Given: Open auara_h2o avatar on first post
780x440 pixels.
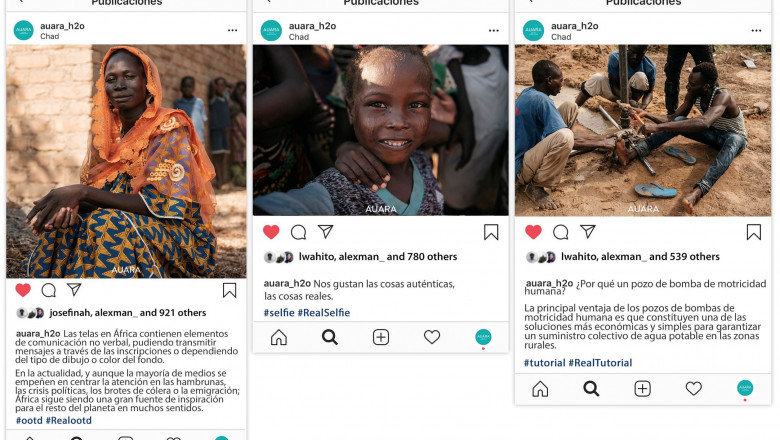Looking at the screenshot, I should click(23, 30).
